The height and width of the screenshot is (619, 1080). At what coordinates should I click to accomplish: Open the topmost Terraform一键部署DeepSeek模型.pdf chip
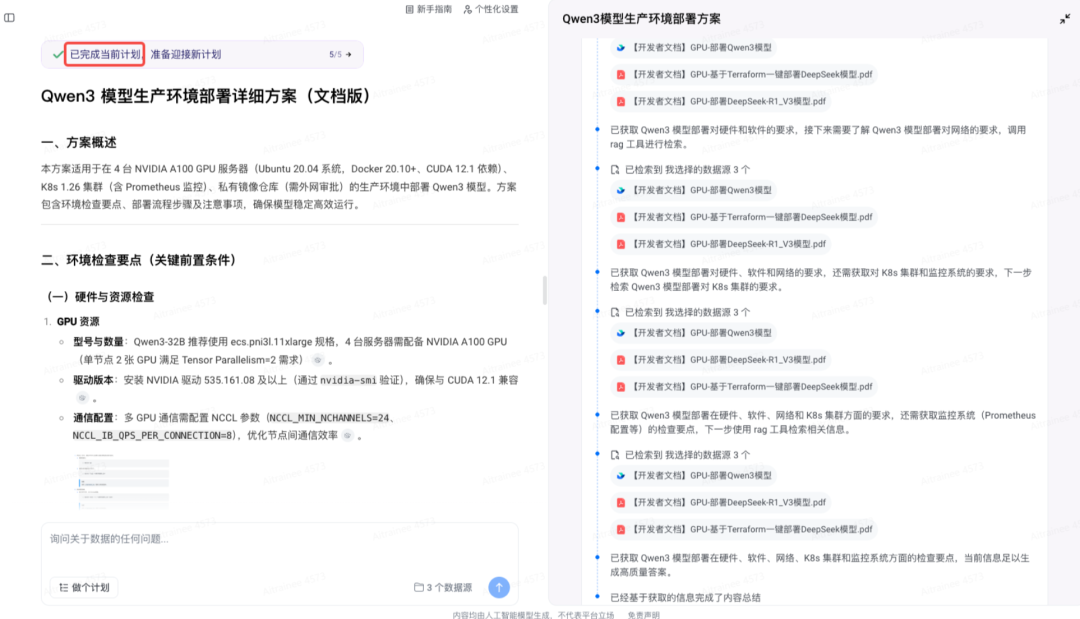[744, 74]
